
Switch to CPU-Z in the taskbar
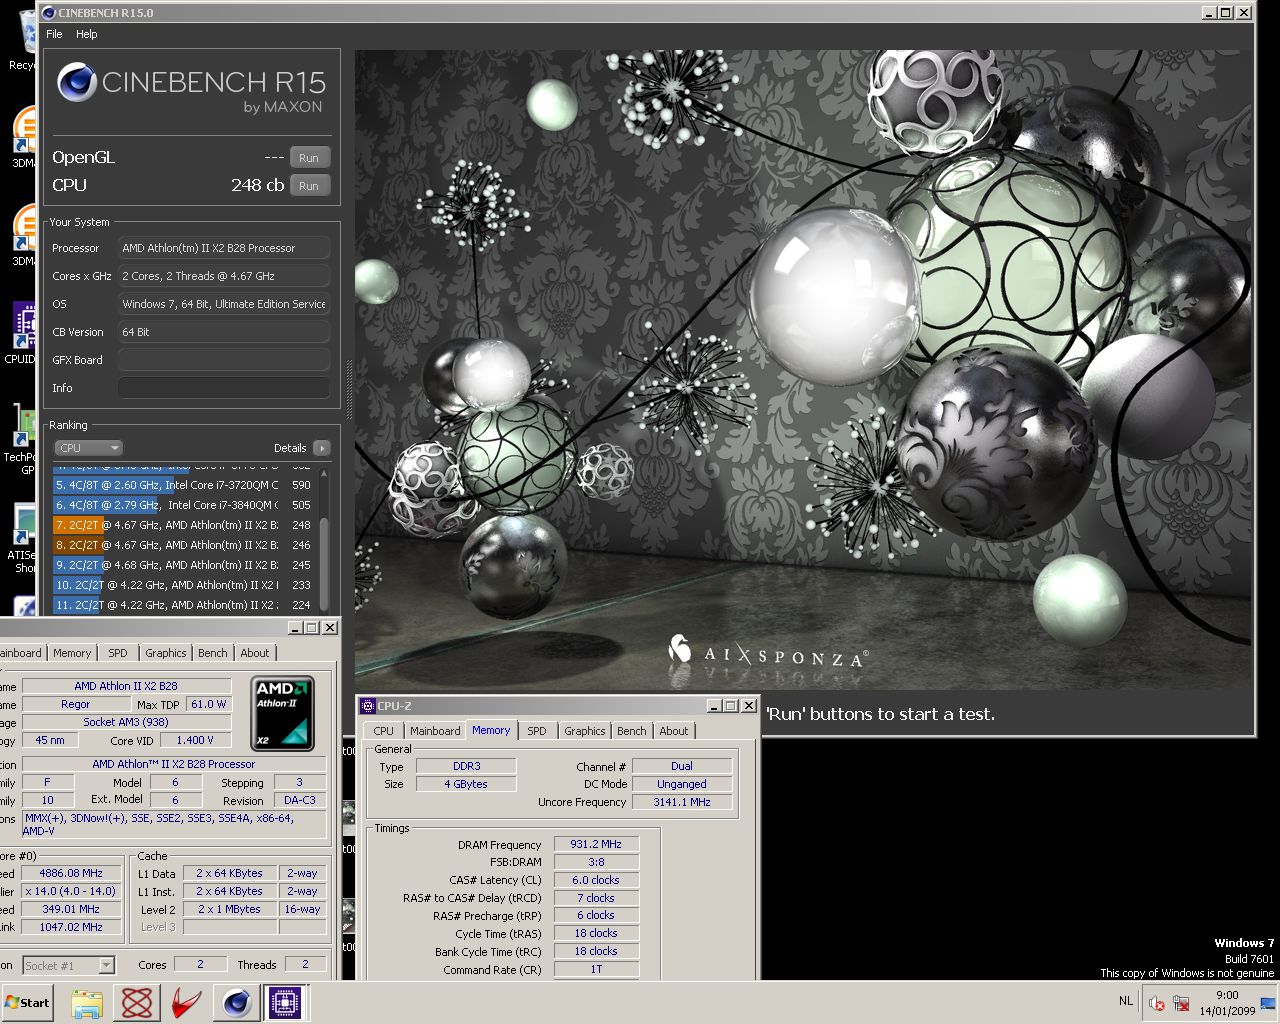tap(284, 1003)
